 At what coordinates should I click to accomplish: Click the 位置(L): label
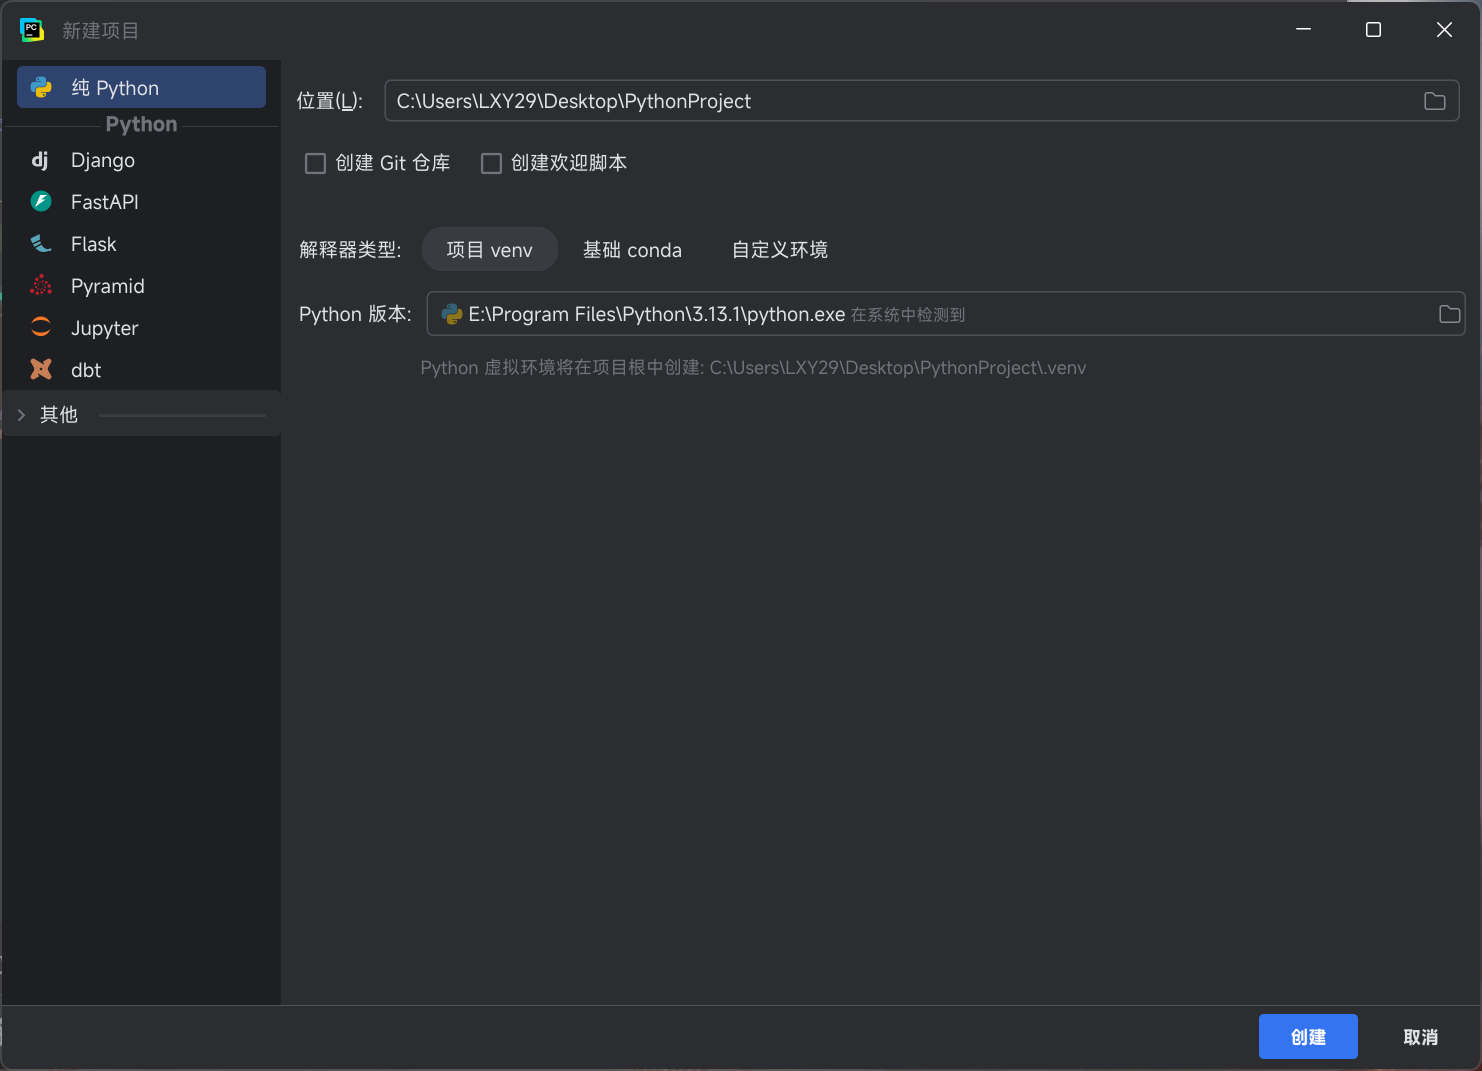point(330,101)
